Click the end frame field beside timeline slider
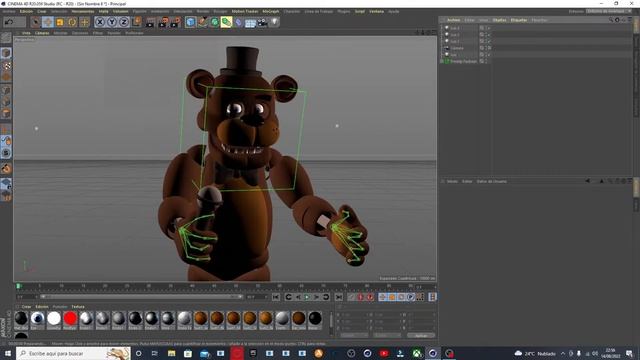 (x=256, y=297)
